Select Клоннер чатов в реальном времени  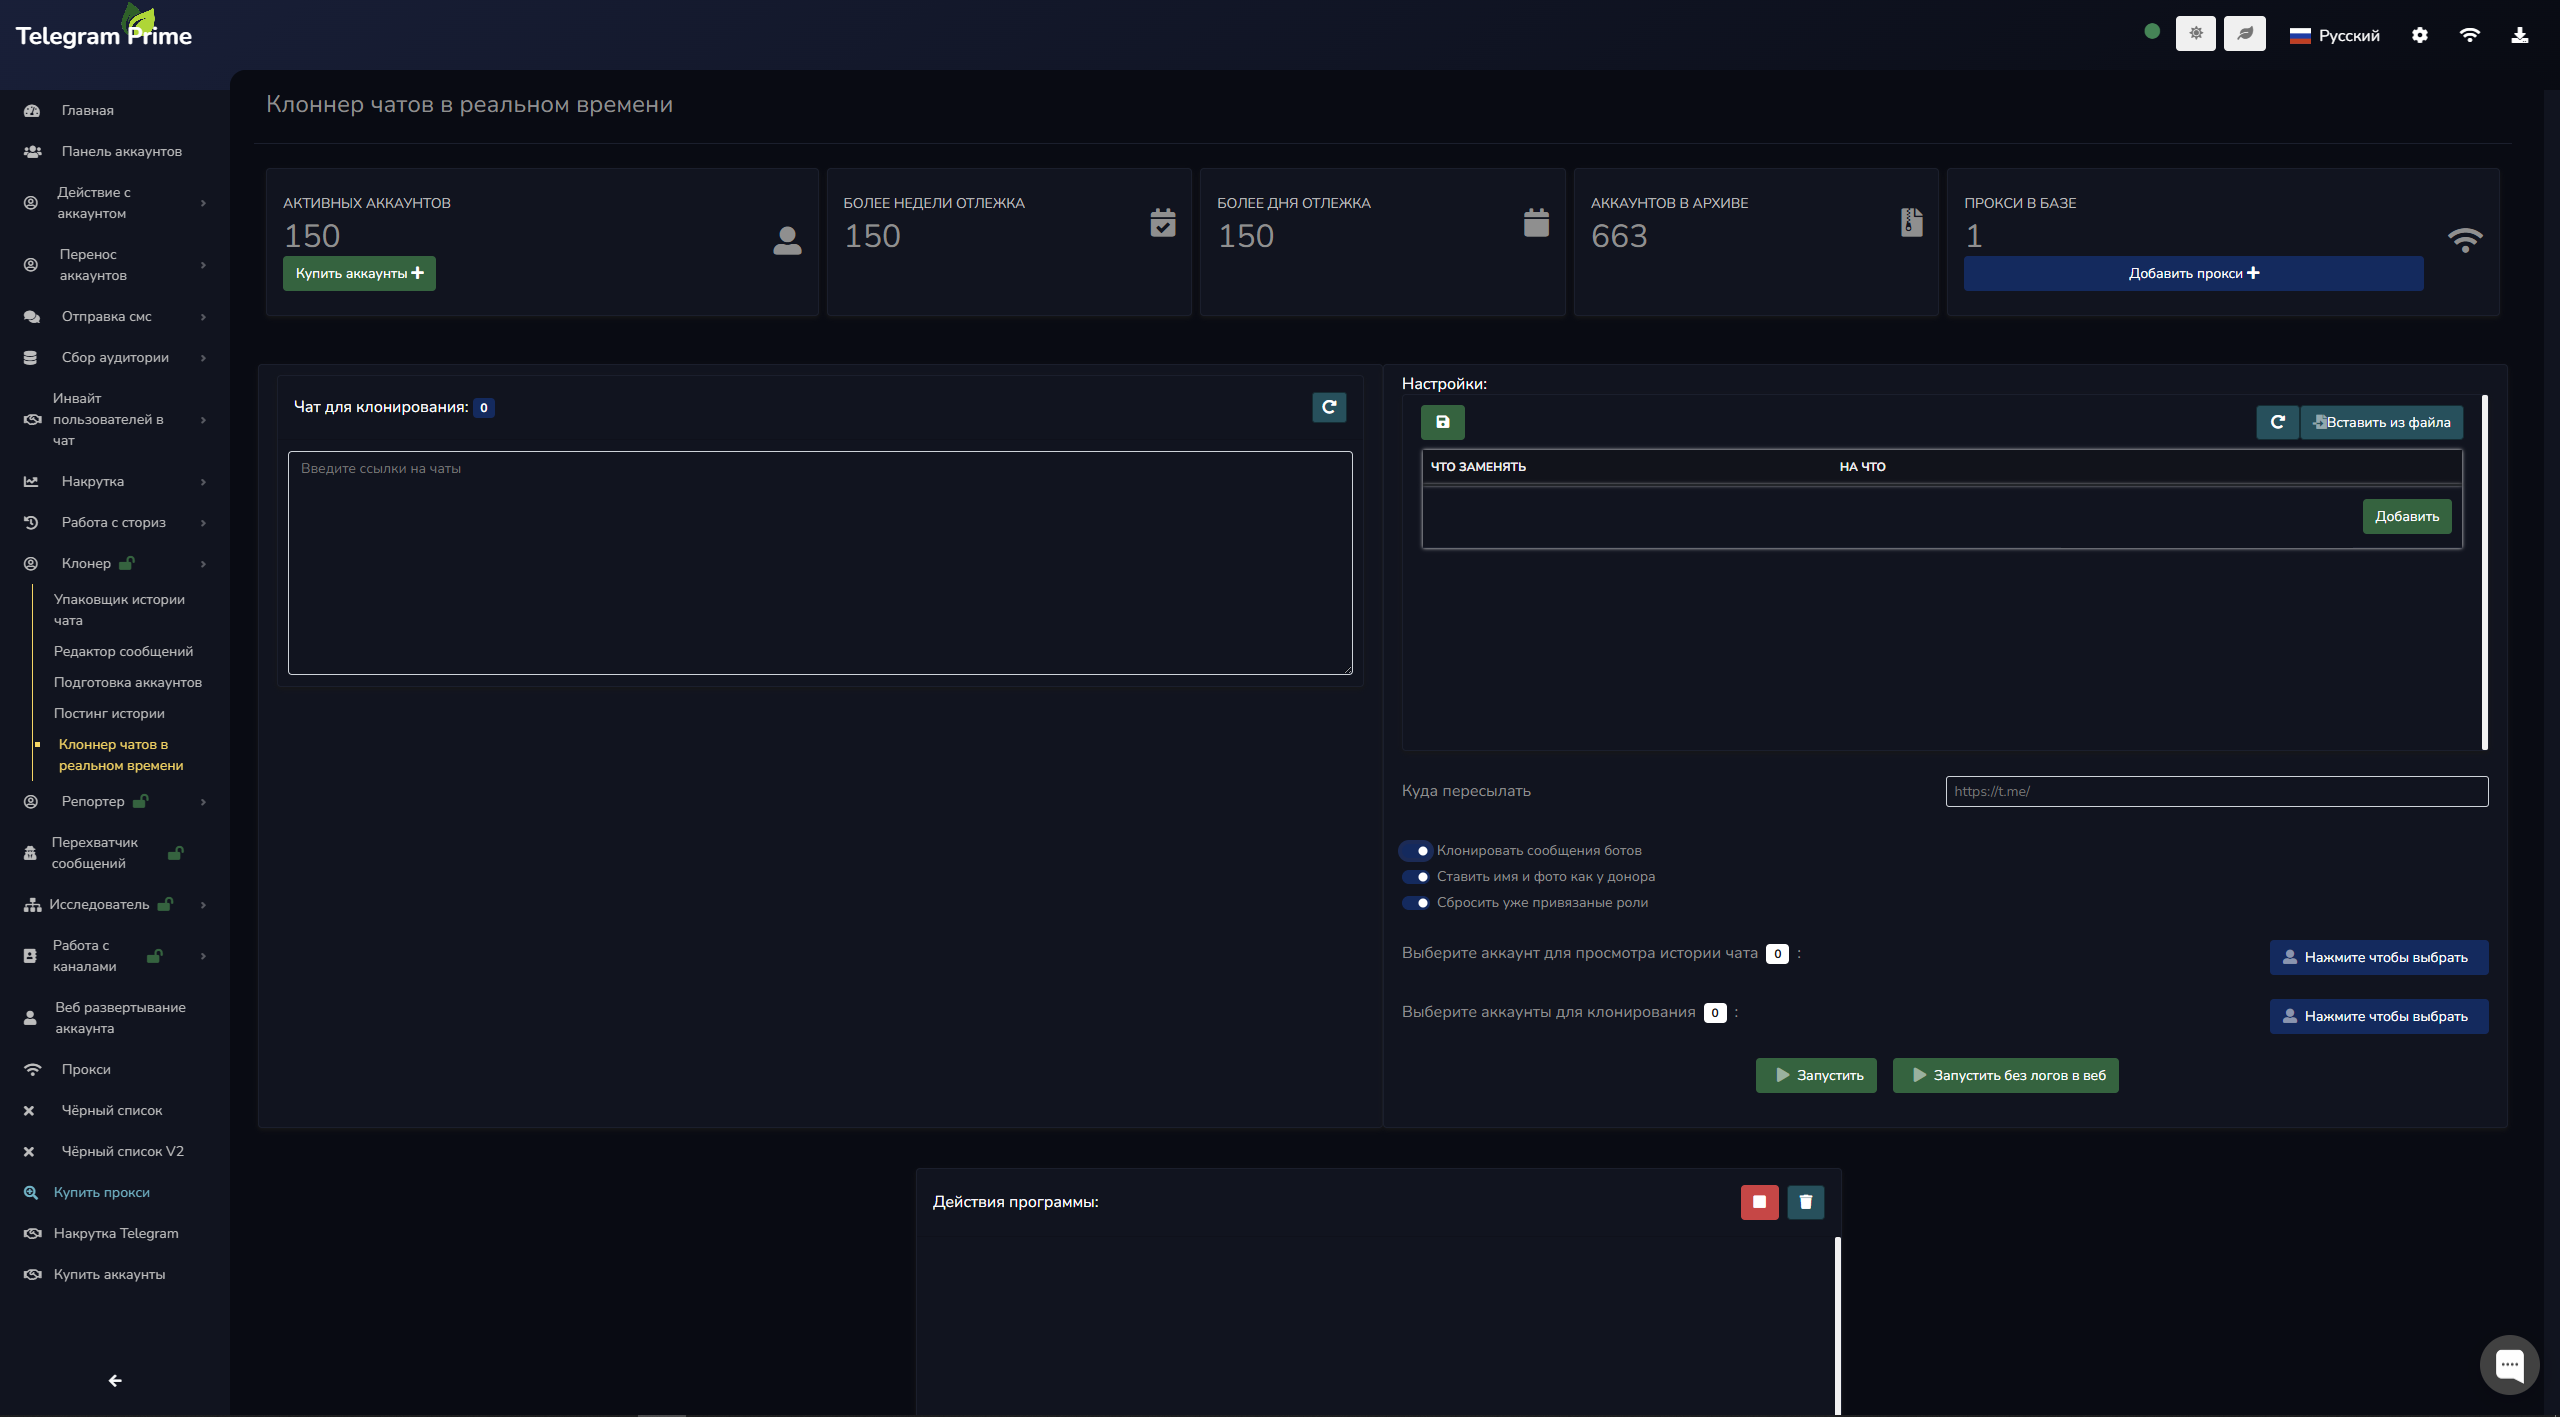pyautogui.click(x=121, y=755)
